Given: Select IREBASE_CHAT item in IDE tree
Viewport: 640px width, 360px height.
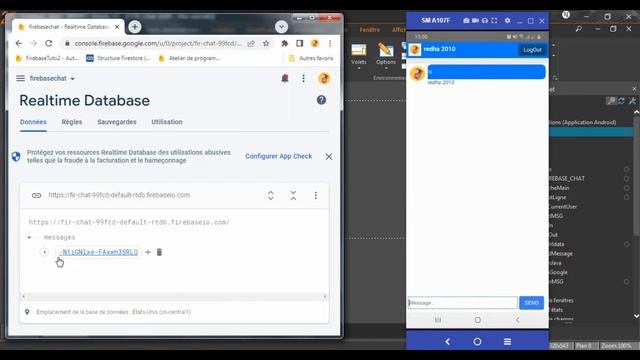Looking at the screenshot, I should (567, 178).
